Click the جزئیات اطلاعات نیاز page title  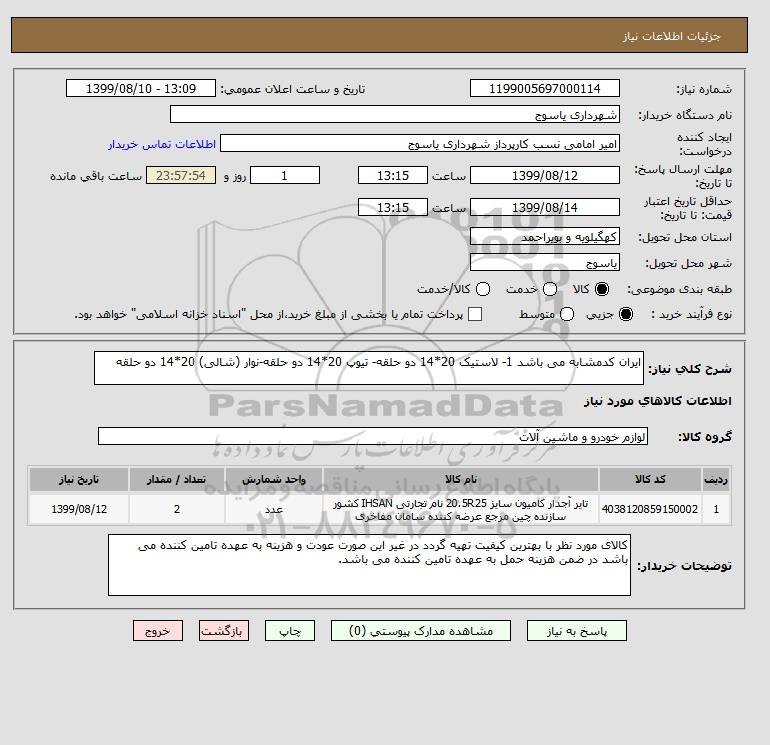pyautogui.click(x=671, y=36)
